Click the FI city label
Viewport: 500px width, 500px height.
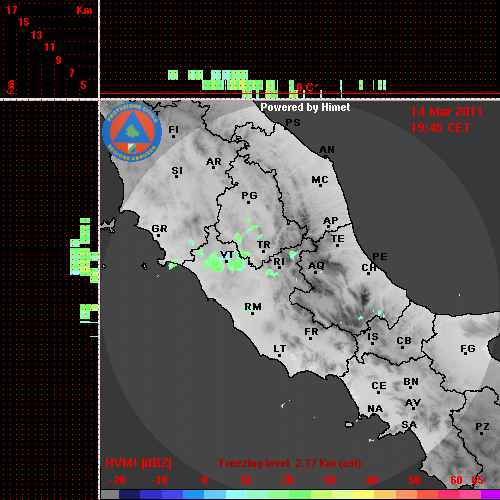(173, 129)
